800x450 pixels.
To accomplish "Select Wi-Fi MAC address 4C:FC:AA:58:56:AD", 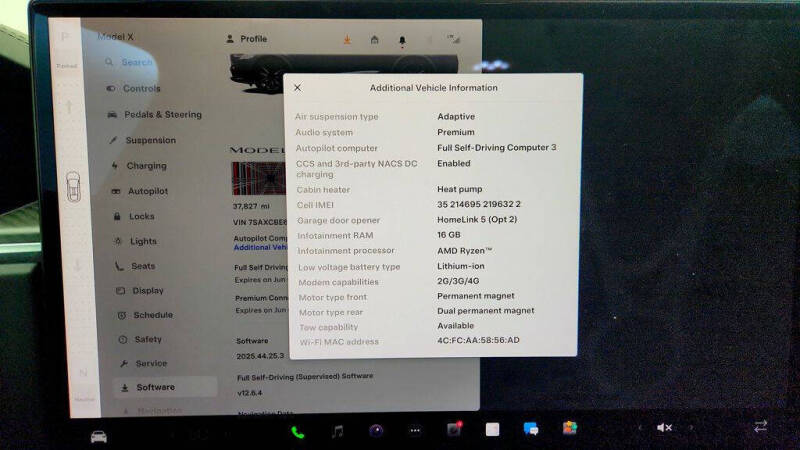I will 478,340.
